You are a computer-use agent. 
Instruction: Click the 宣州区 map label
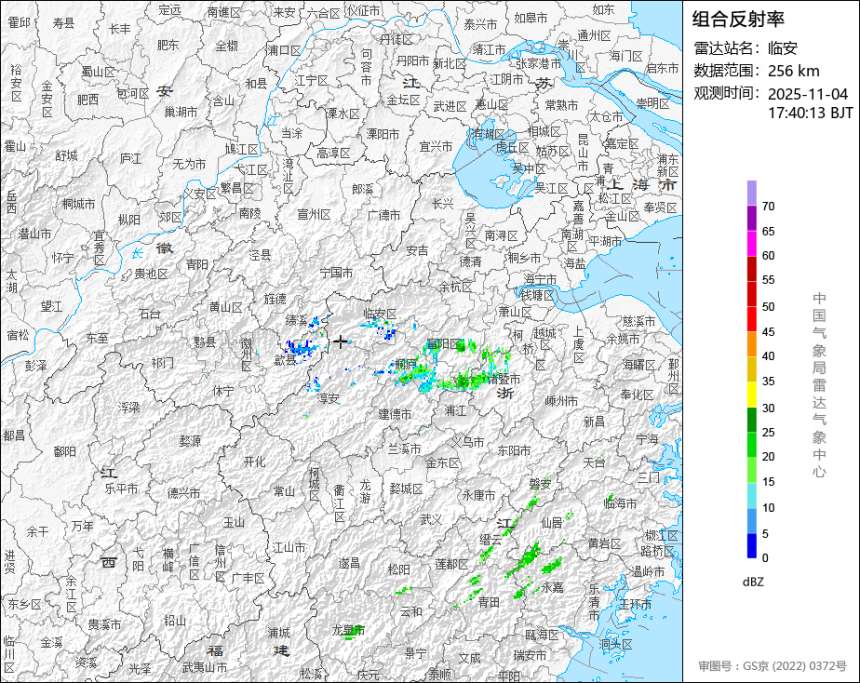[x=314, y=215]
